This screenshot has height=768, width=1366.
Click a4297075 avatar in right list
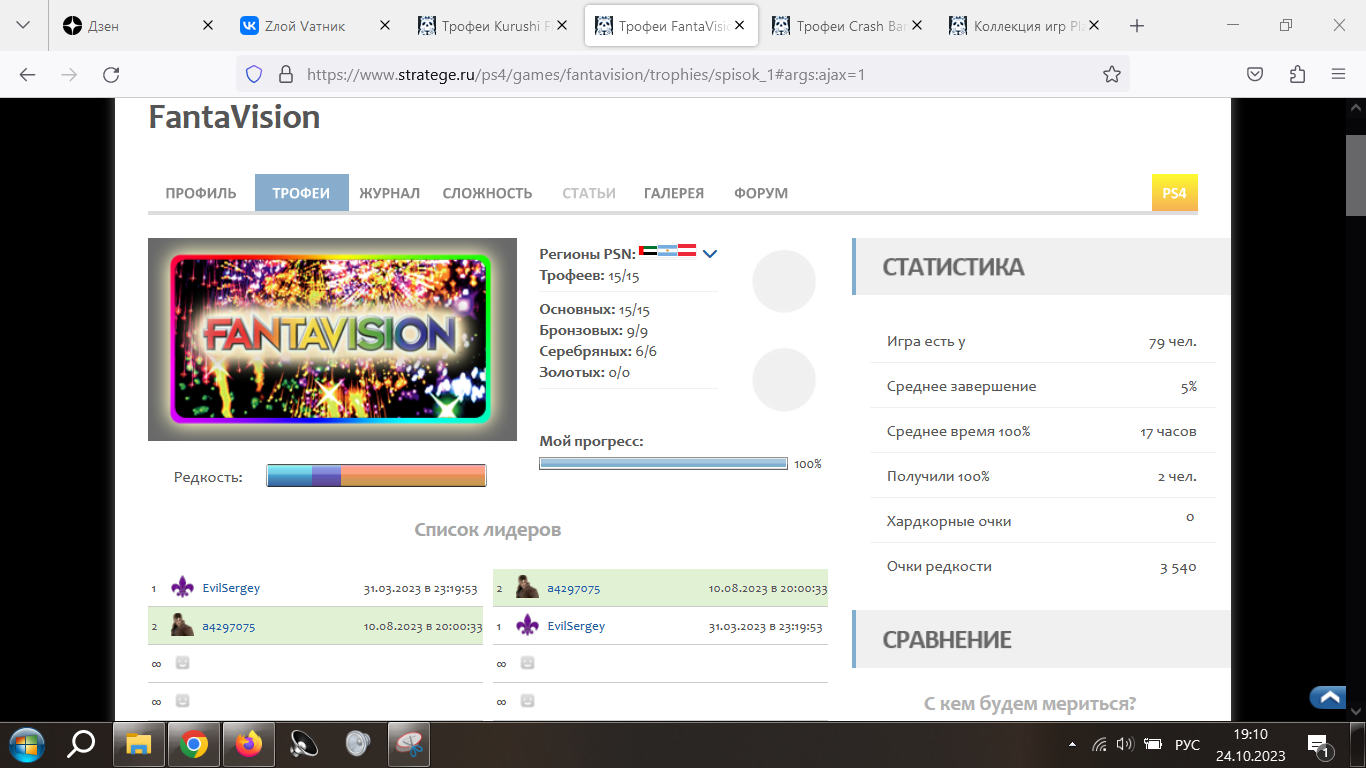coord(527,587)
